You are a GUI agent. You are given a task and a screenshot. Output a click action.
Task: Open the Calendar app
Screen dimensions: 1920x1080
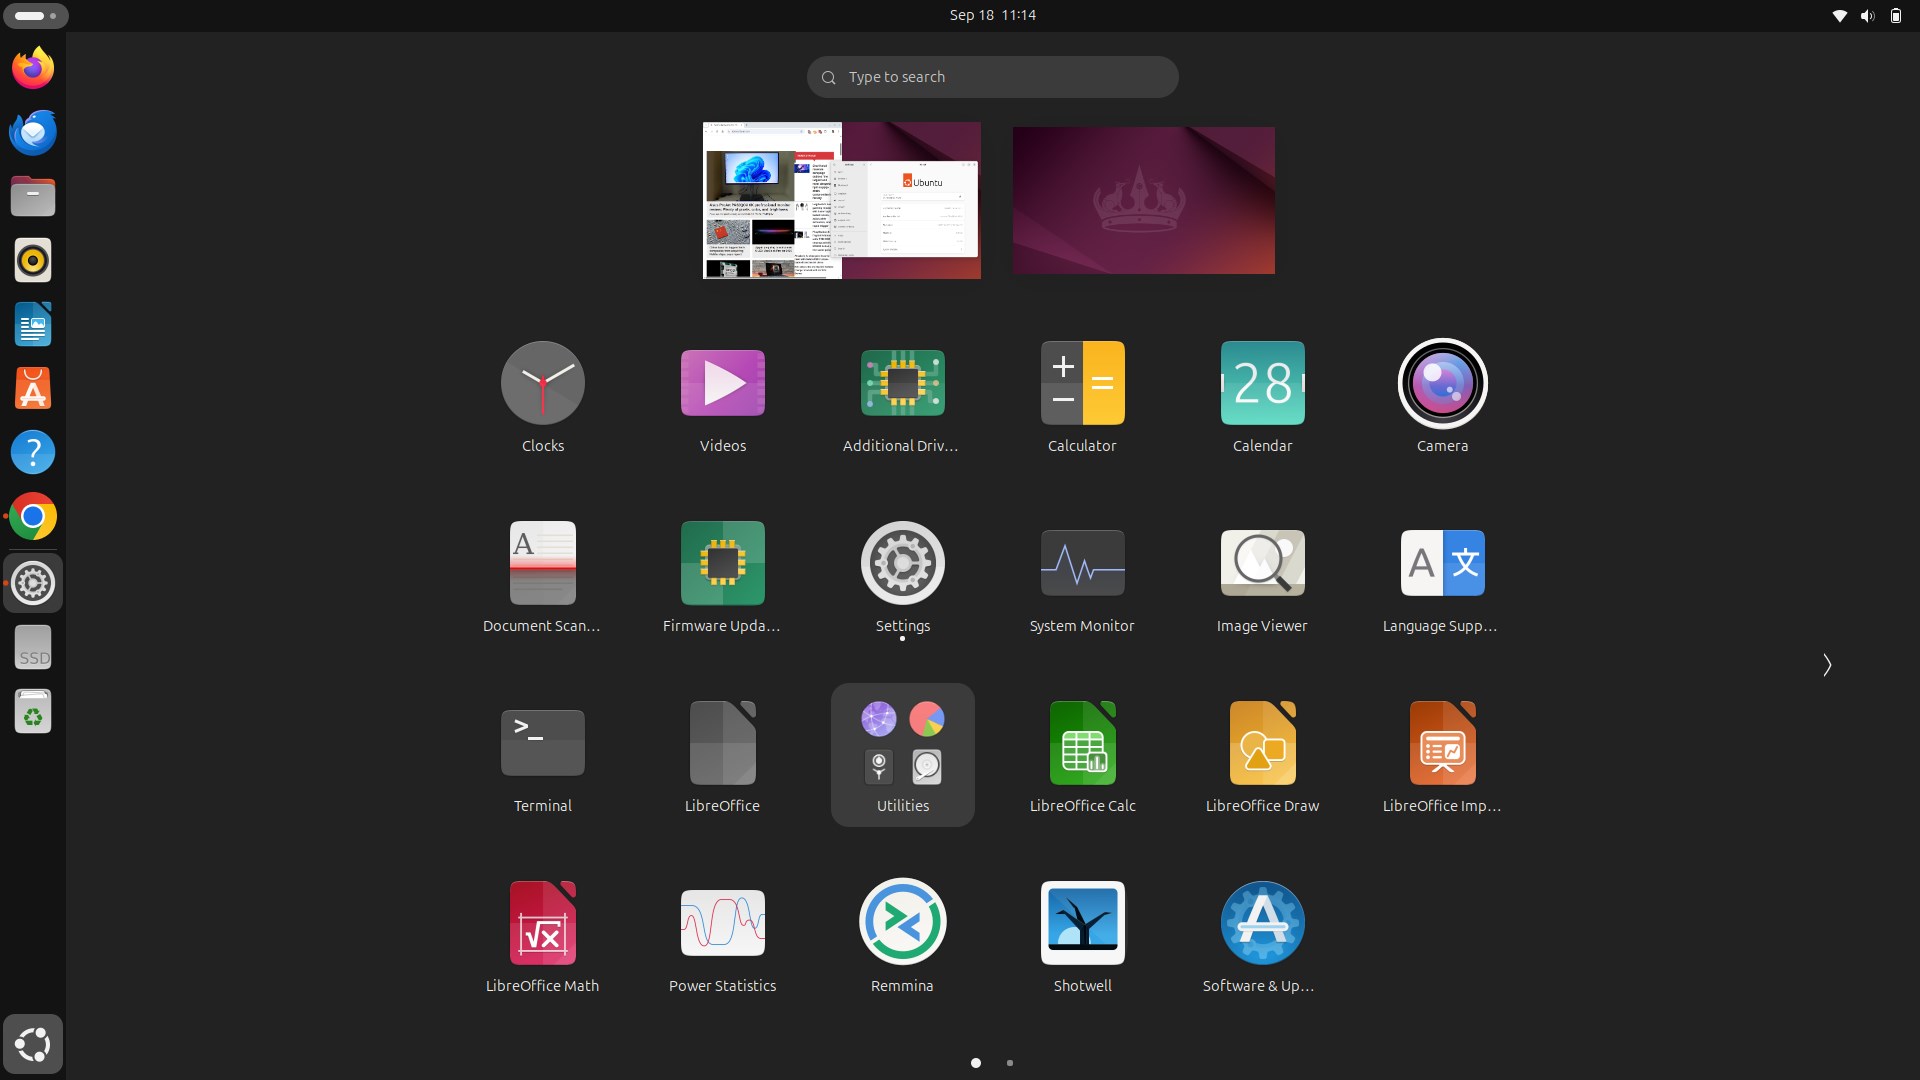[1262, 397]
